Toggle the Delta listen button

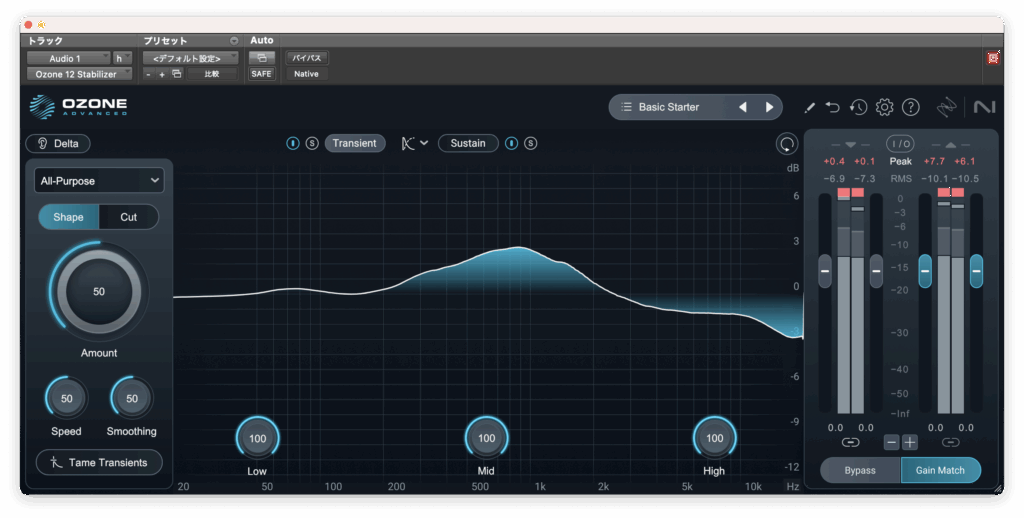(x=58, y=143)
